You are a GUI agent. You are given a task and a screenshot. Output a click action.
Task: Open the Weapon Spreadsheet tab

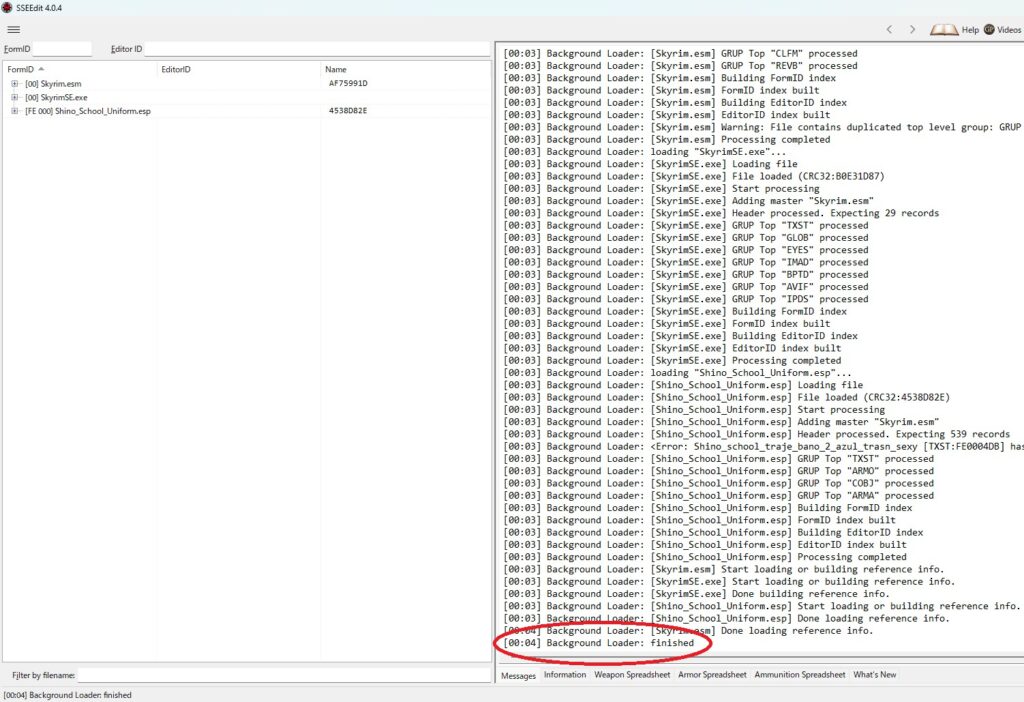click(632, 675)
